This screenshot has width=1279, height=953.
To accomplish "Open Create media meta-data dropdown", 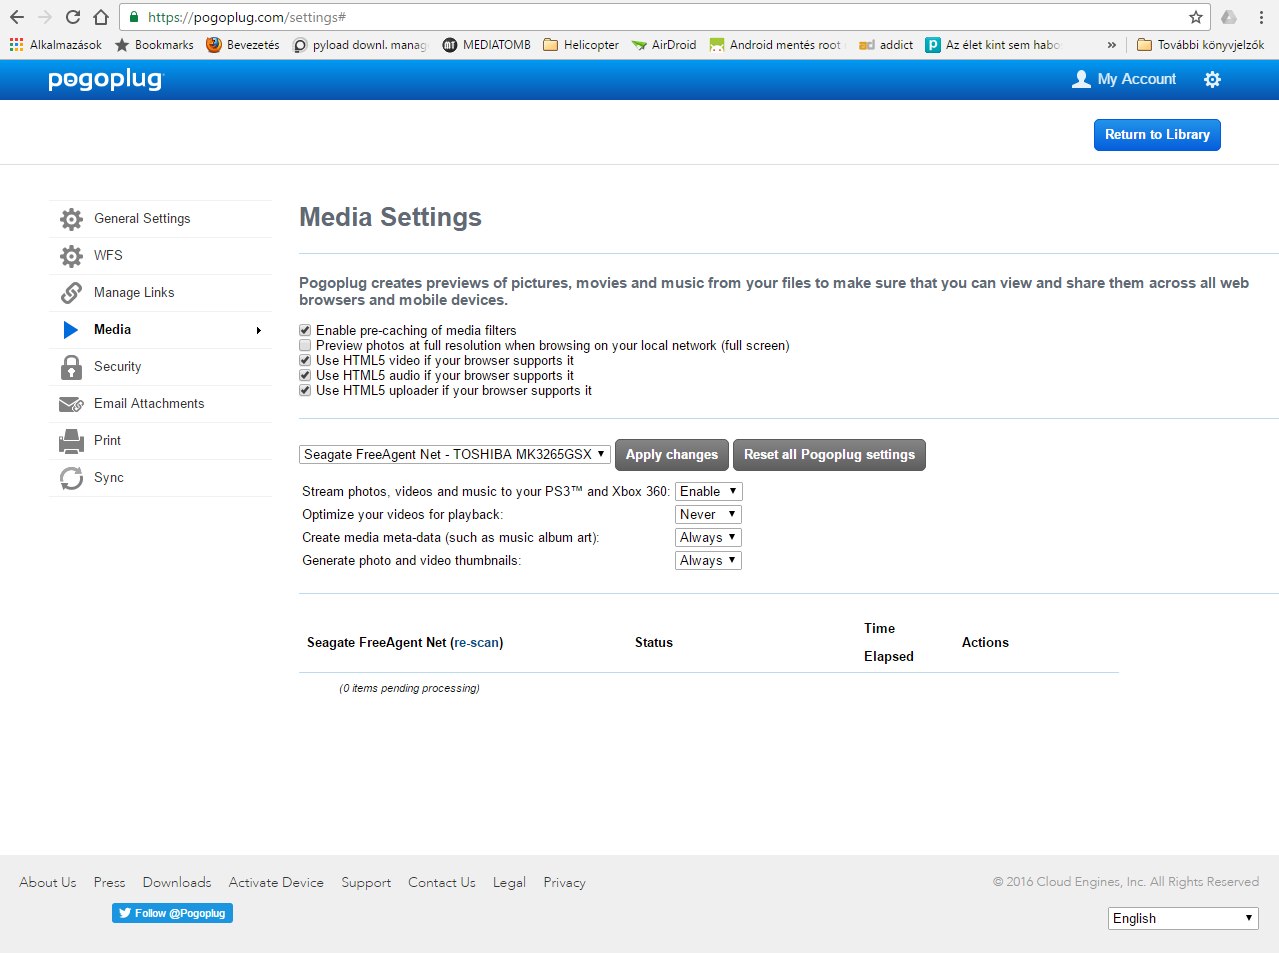I will (x=708, y=537).
